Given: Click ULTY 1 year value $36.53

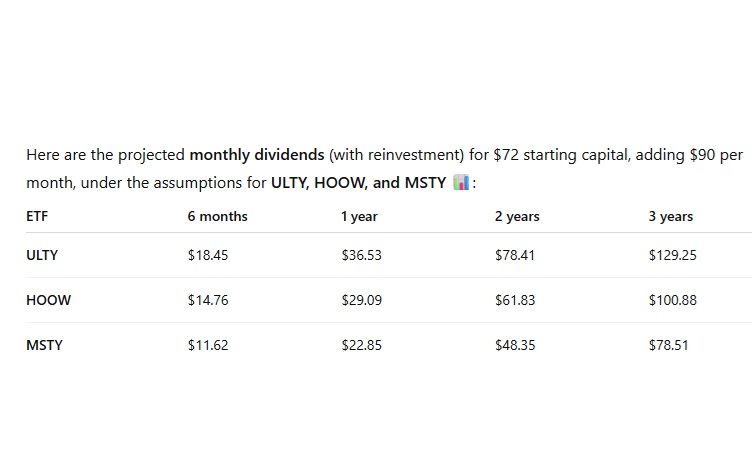Looking at the screenshot, I should 361,255.
